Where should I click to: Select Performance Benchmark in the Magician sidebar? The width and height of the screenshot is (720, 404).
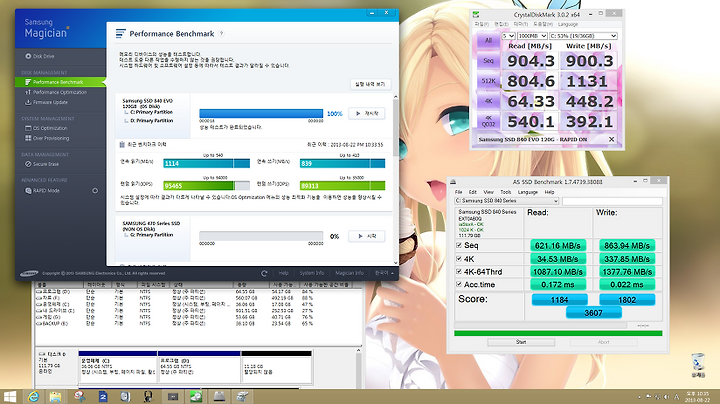pos(60,82)
